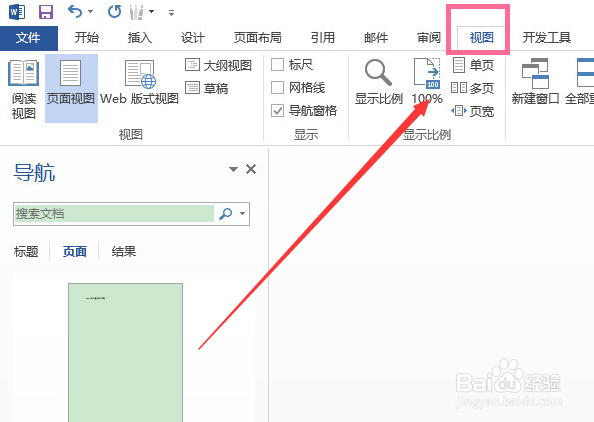Set zoom to 100%
The height and width of the screenshot is (422, 594).
tap(427, 82)
